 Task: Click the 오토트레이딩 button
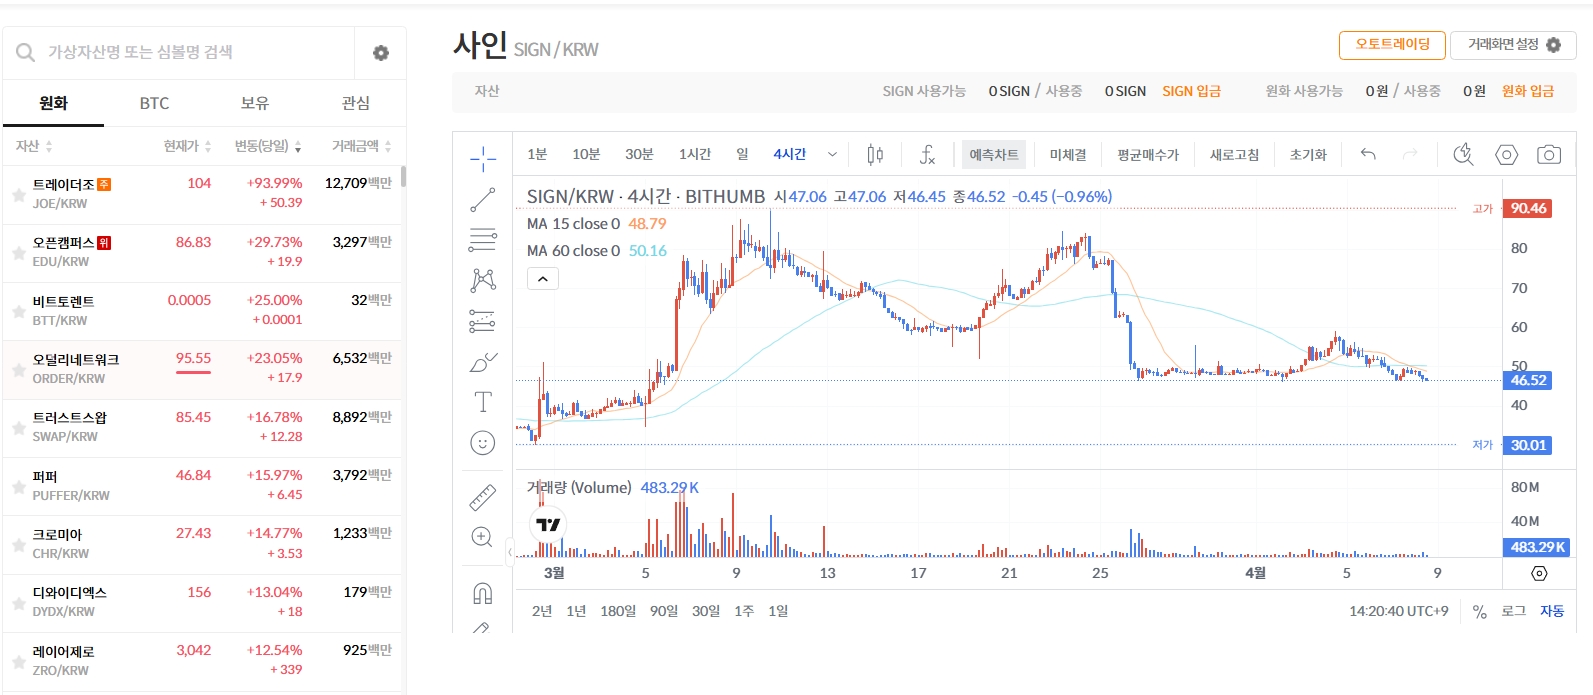[x=1392, y=45]
